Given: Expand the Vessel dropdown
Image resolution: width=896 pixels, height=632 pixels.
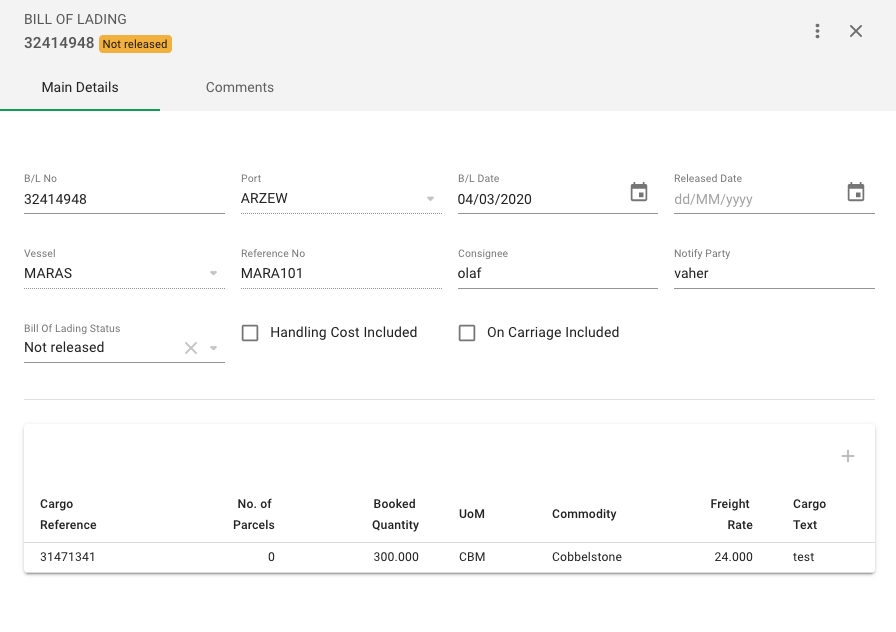Looking at the screenshot, I should (214, 273).
